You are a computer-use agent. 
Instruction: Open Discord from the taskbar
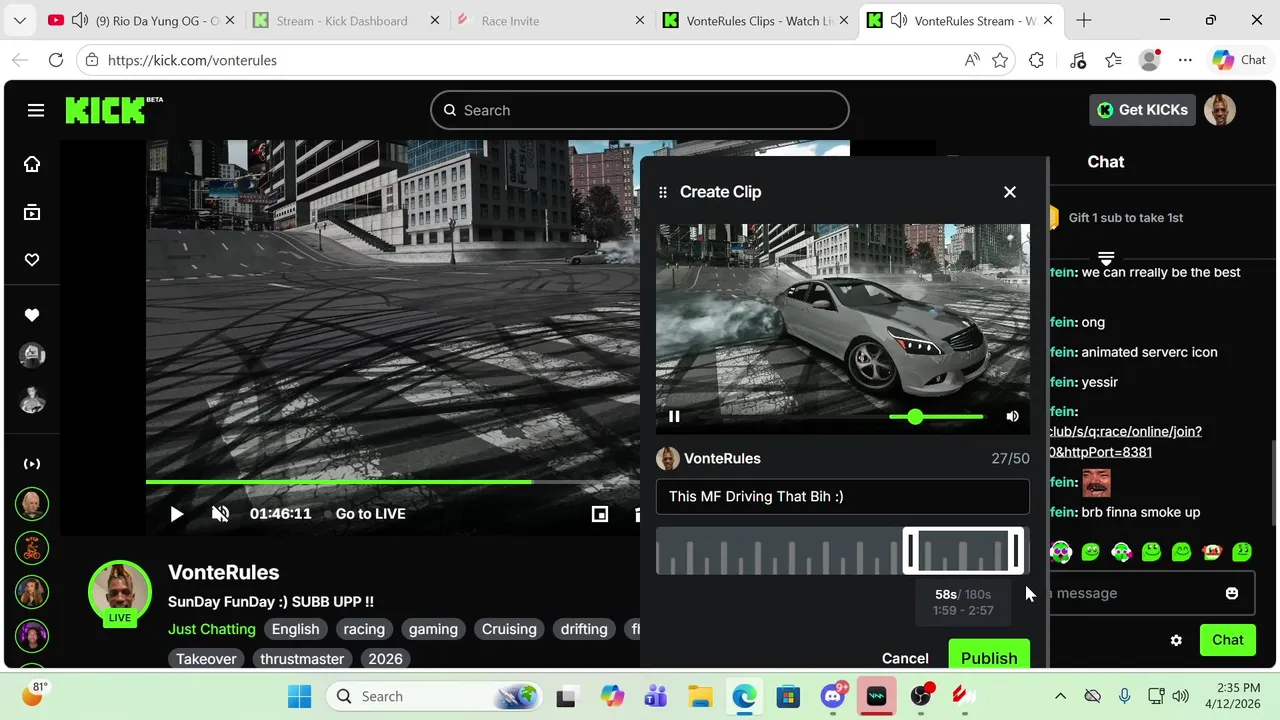[832, 696]
